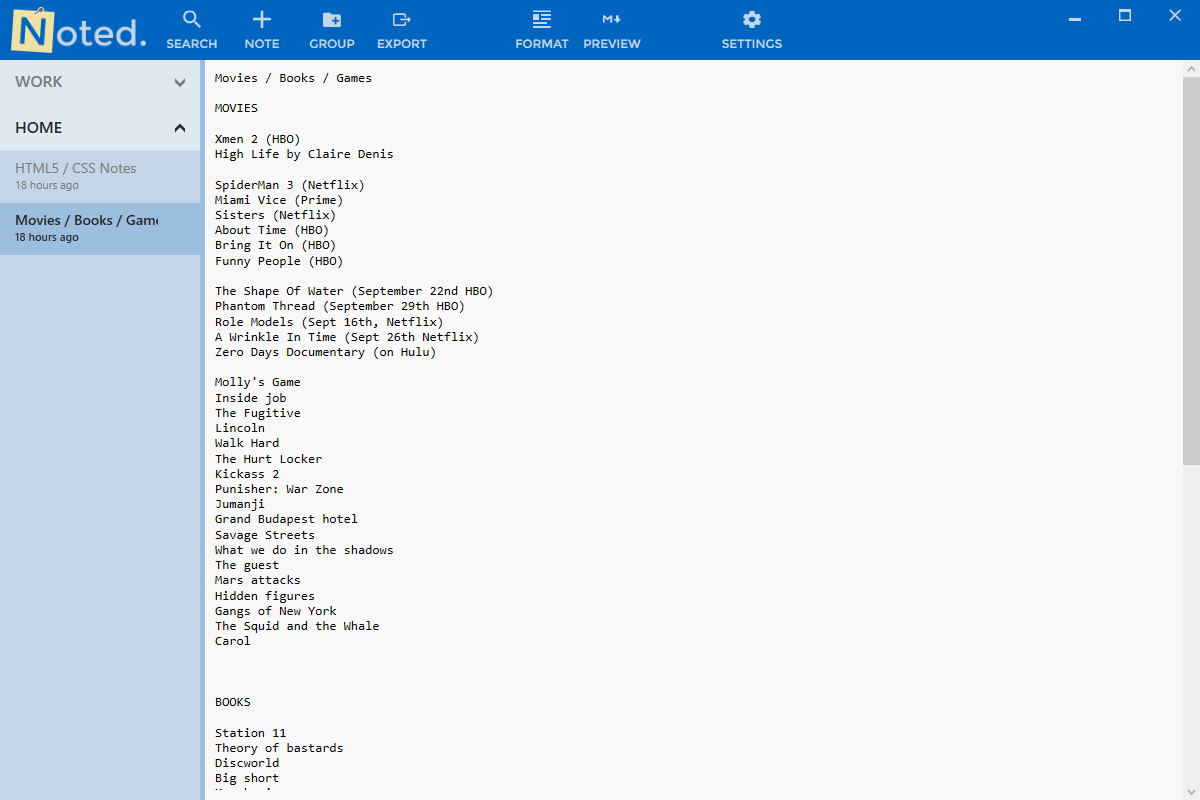This screenshot has width=1200, height=800.
Task: Click on 'Savage Streets' line
Action: [x=265, y=535]
